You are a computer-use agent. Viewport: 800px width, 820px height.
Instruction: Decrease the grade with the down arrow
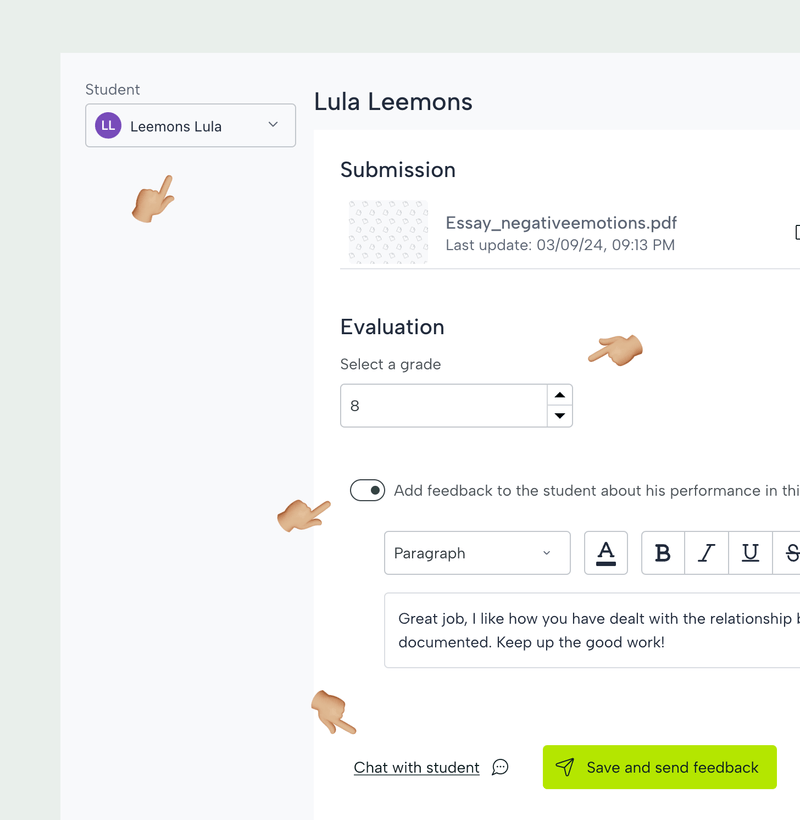[560, 416]
